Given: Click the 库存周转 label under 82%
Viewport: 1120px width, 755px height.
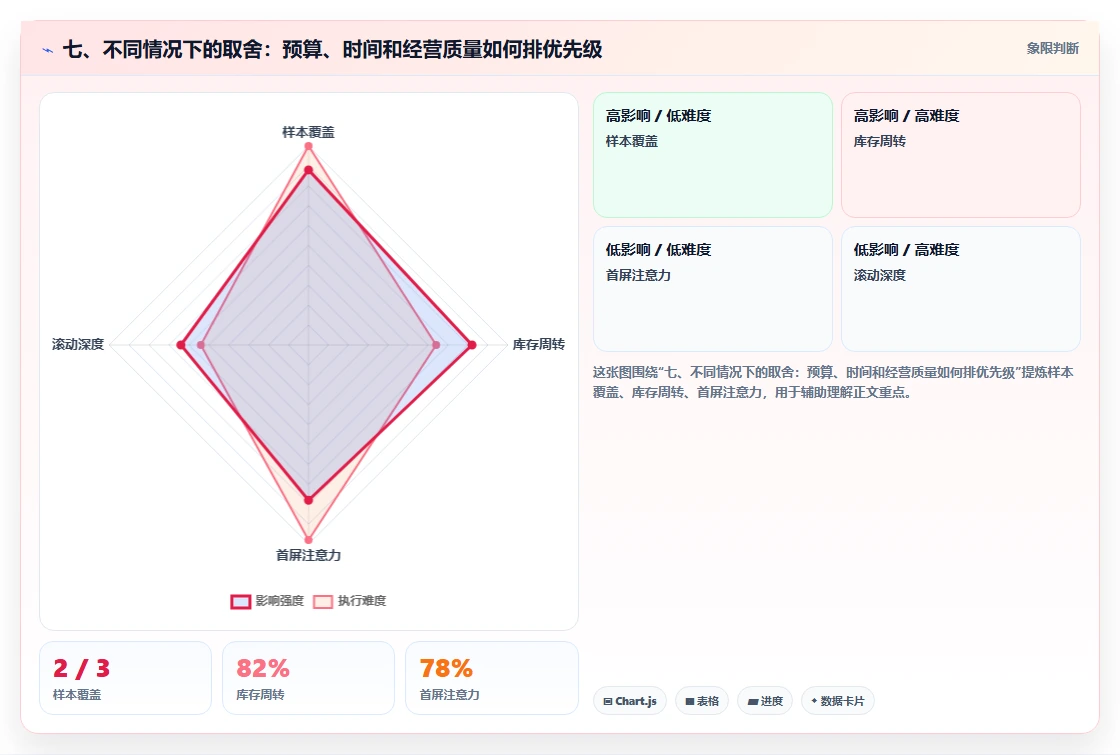Looking at the screenshot, I should click(x=260, y=694).
